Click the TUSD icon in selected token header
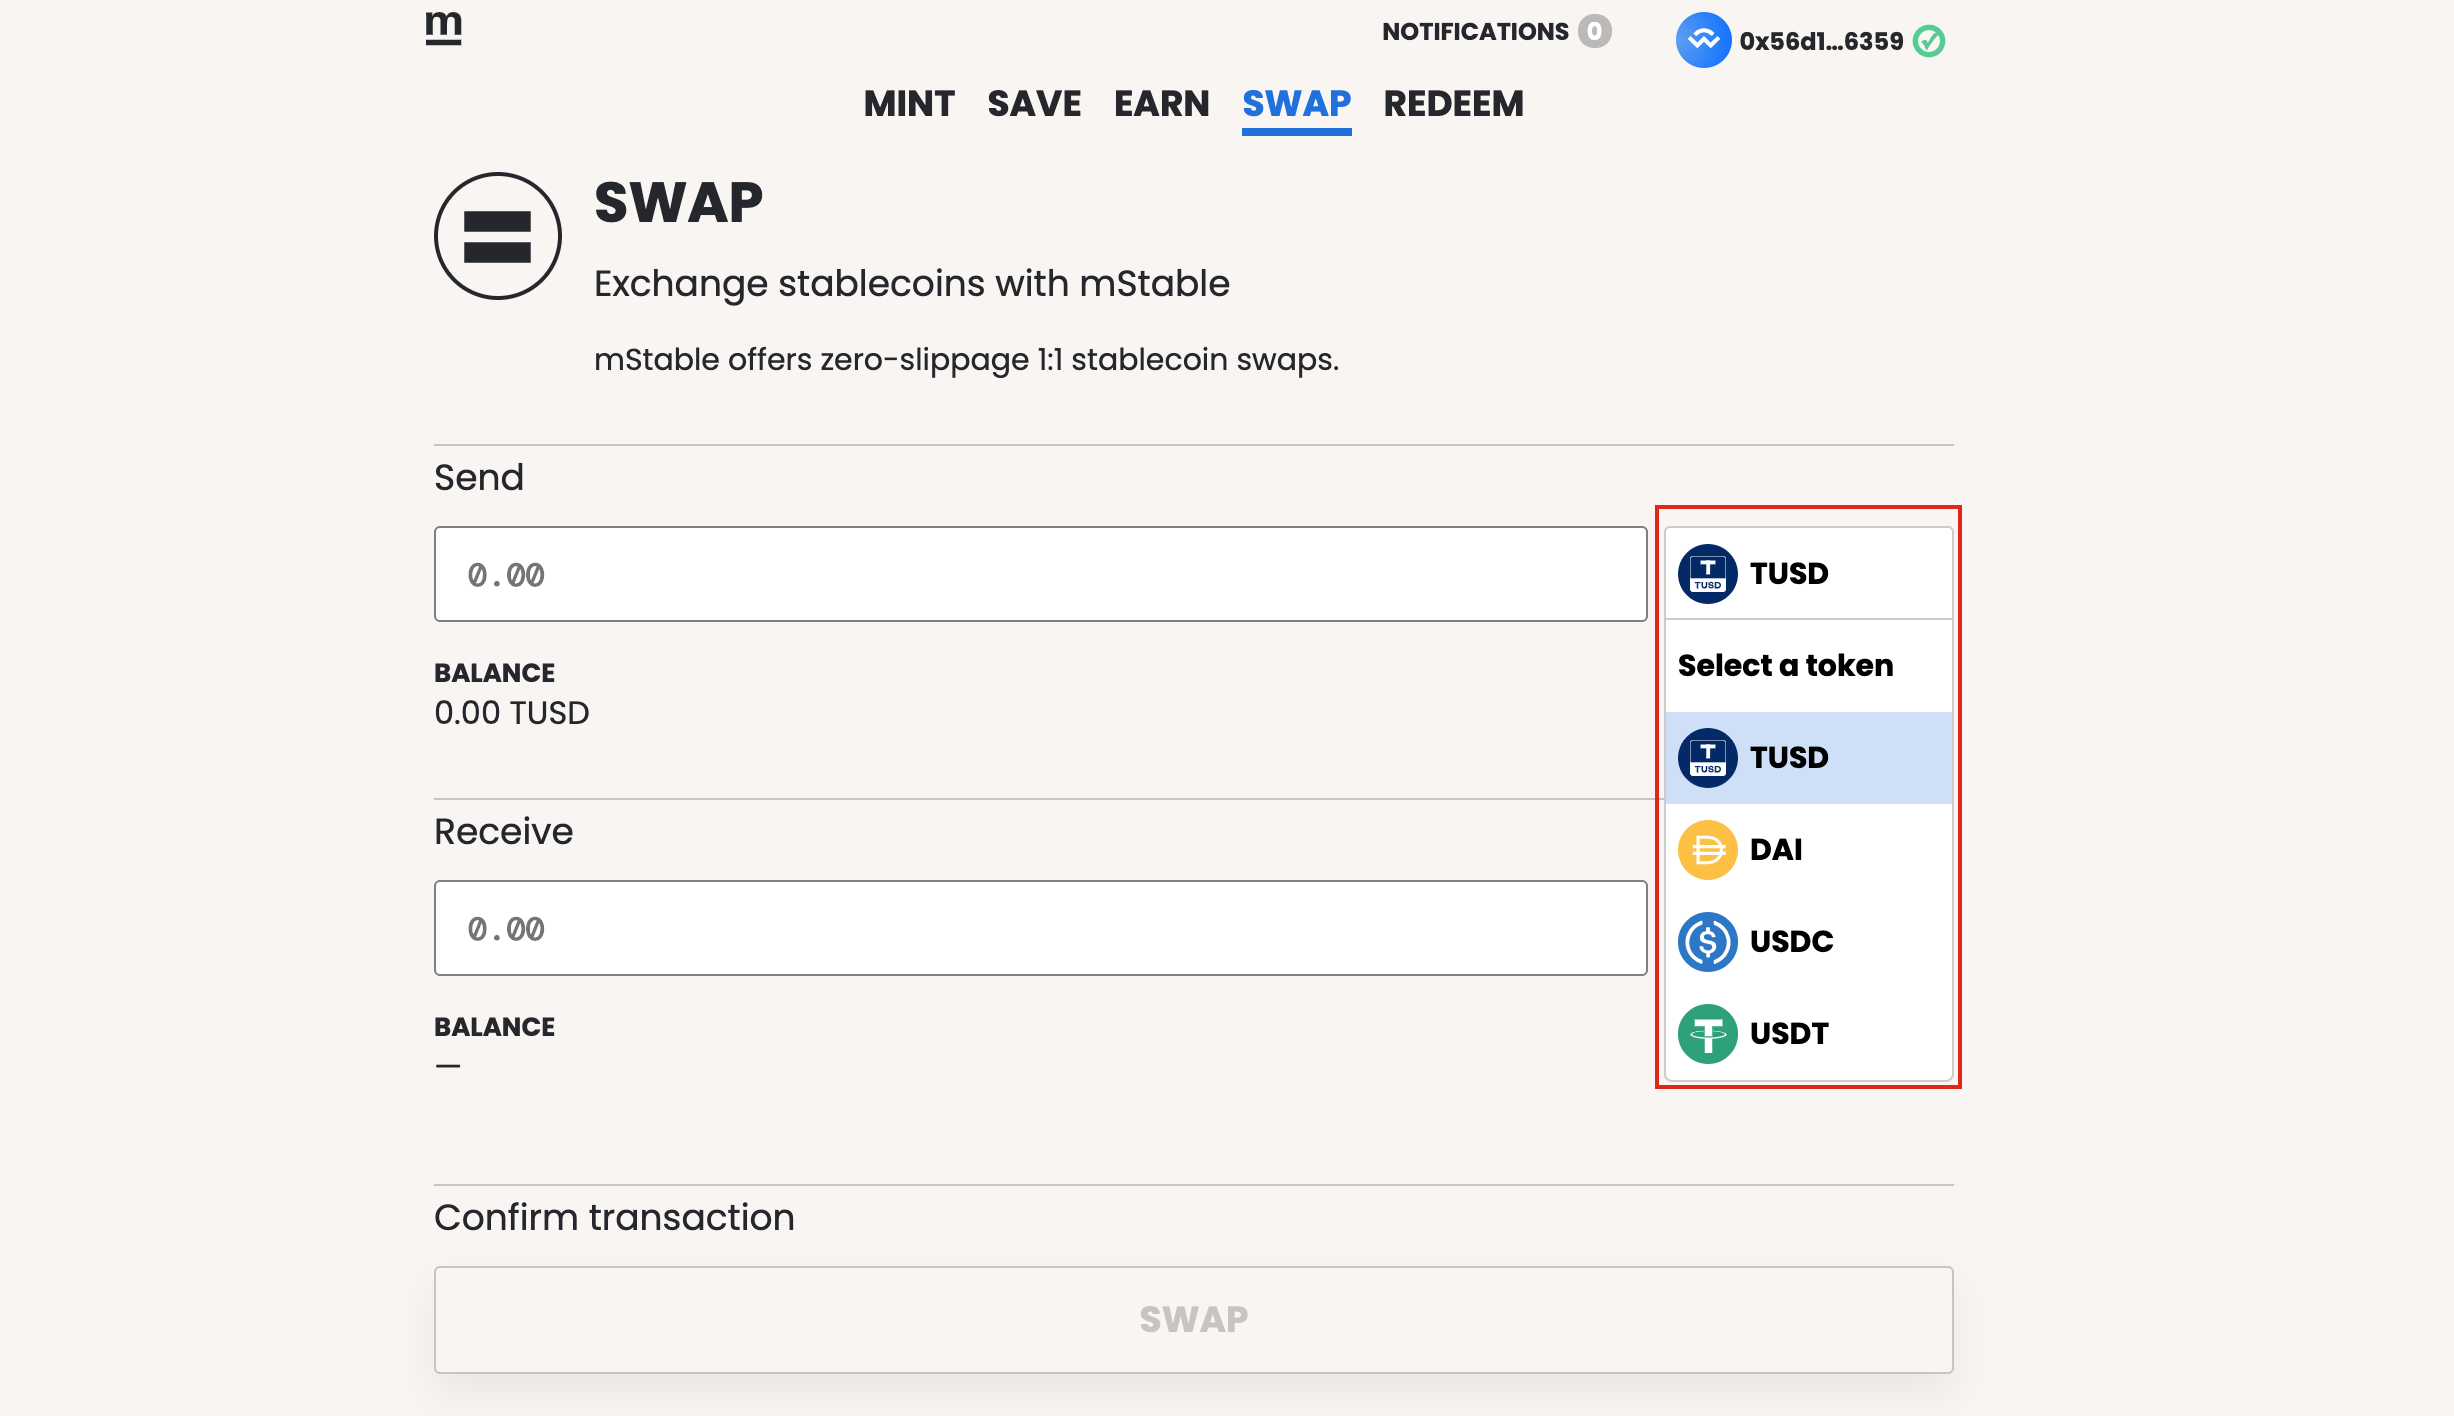The height and width of the screenshot is (1416, 2454). (x=1707, y=574)
